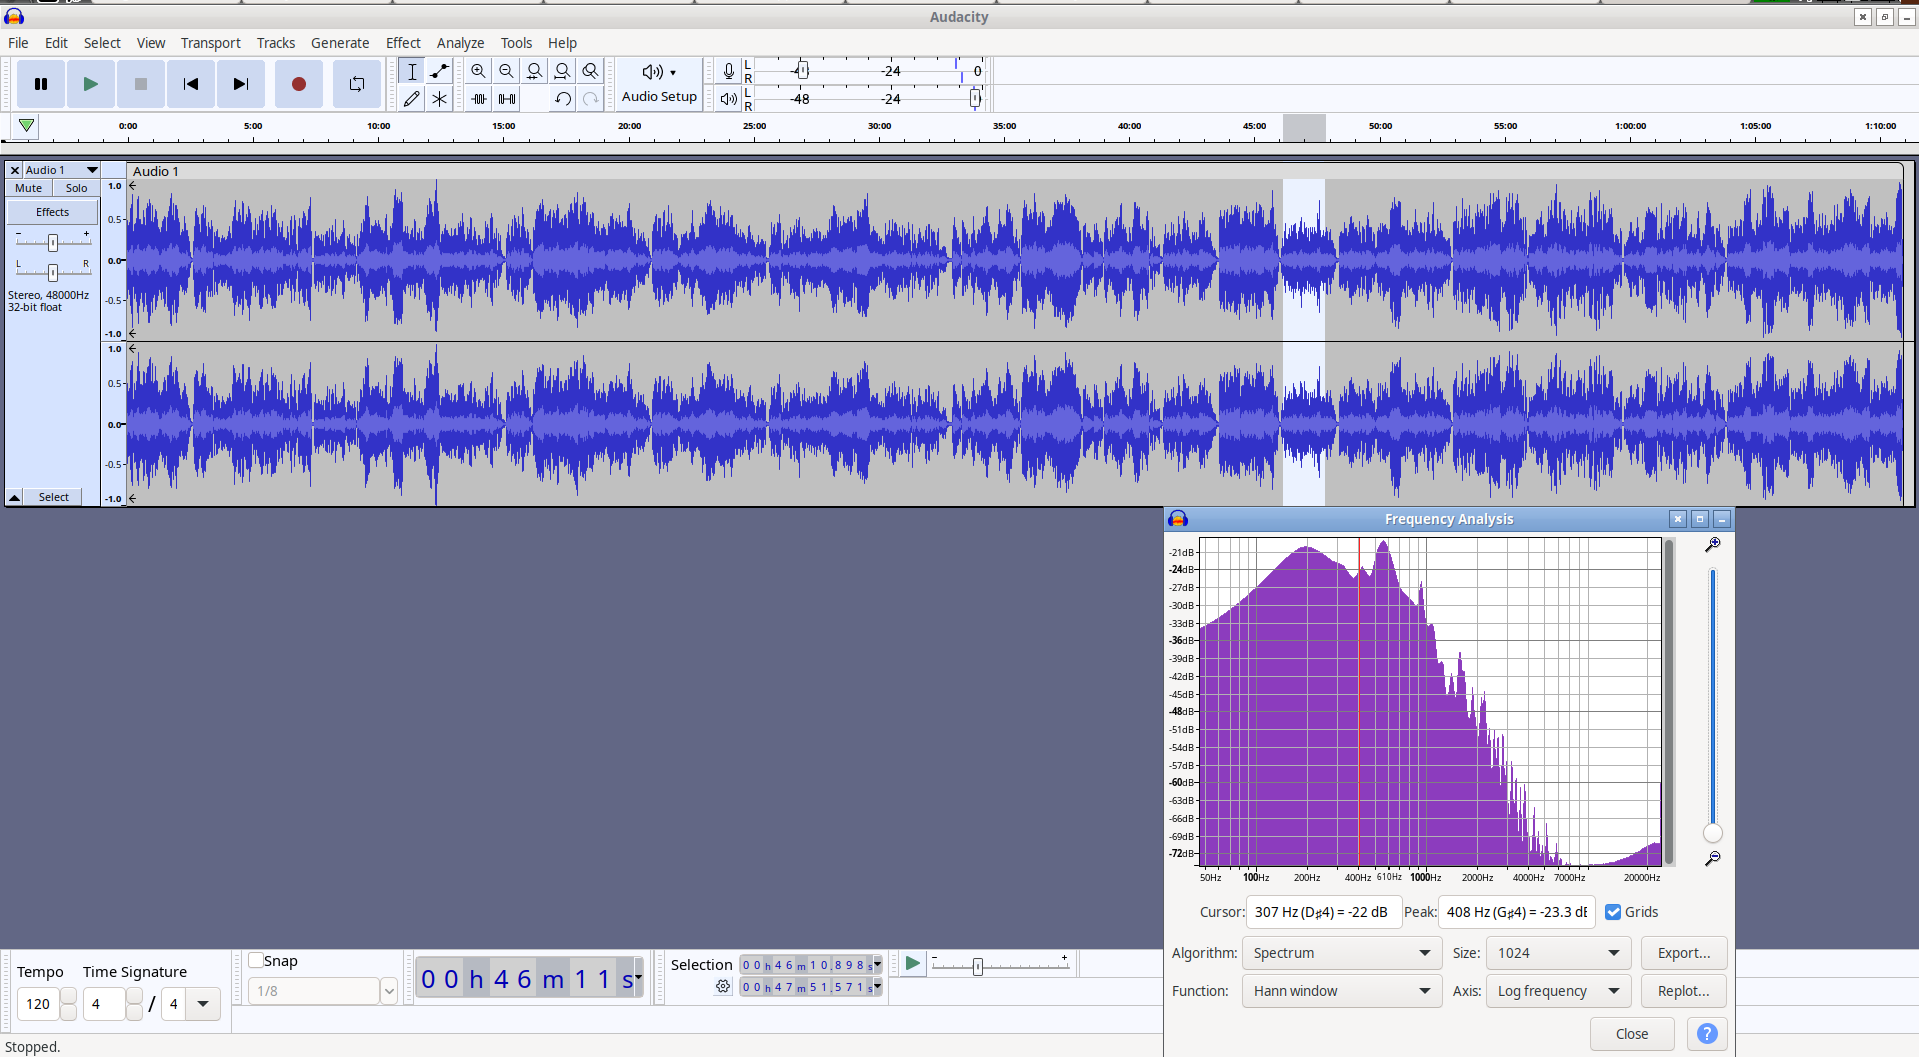Skip to end of the track
This screenshot has height=1057, width=1919.
(241, 84)
